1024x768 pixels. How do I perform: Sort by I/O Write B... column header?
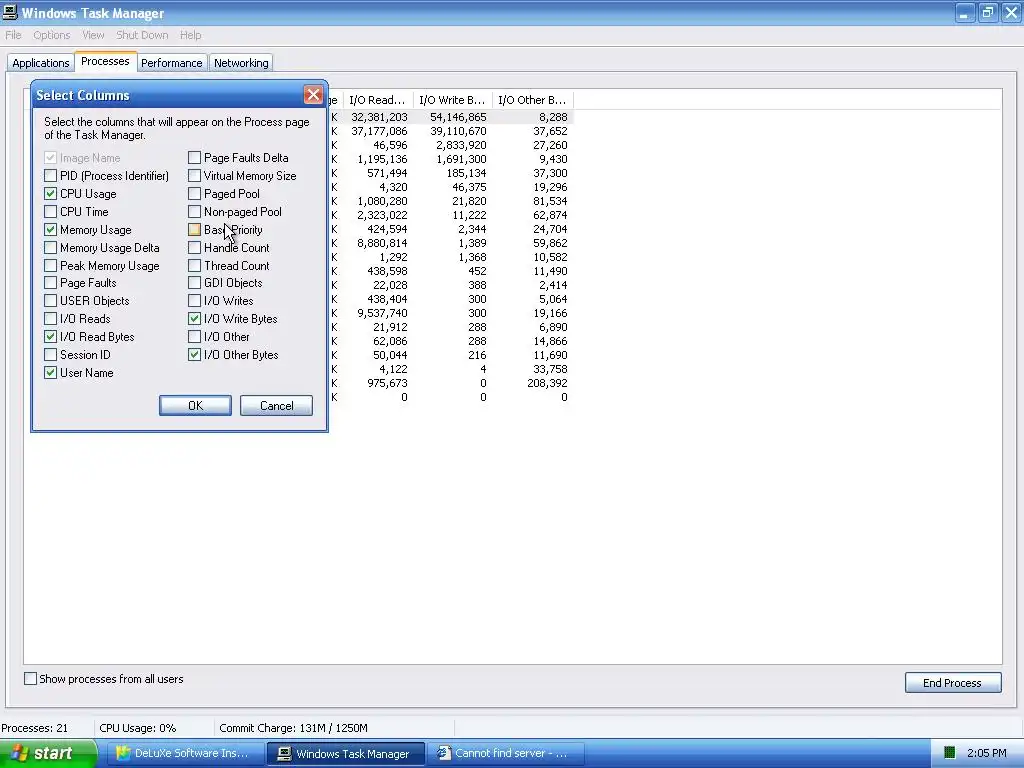452,100
